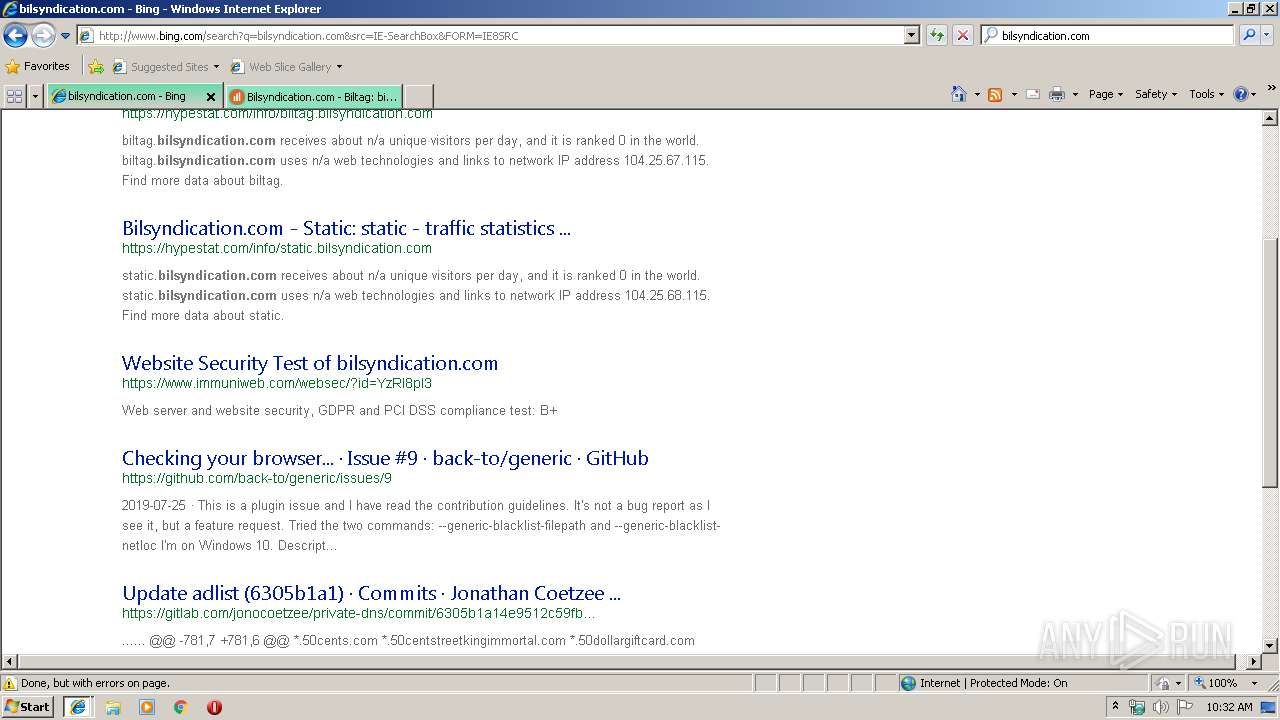This screenshot has height=720, width=1280.
Task: Click the Home icon in command bar
Action: pyautogui.click(x=958, y=94)
